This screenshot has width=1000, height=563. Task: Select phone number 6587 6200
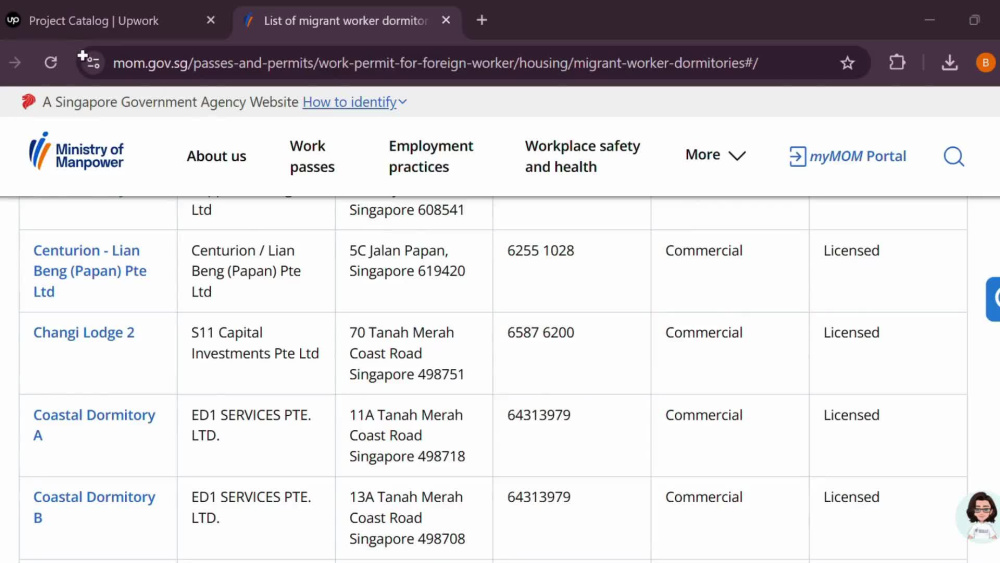click(x=540, y=333)
